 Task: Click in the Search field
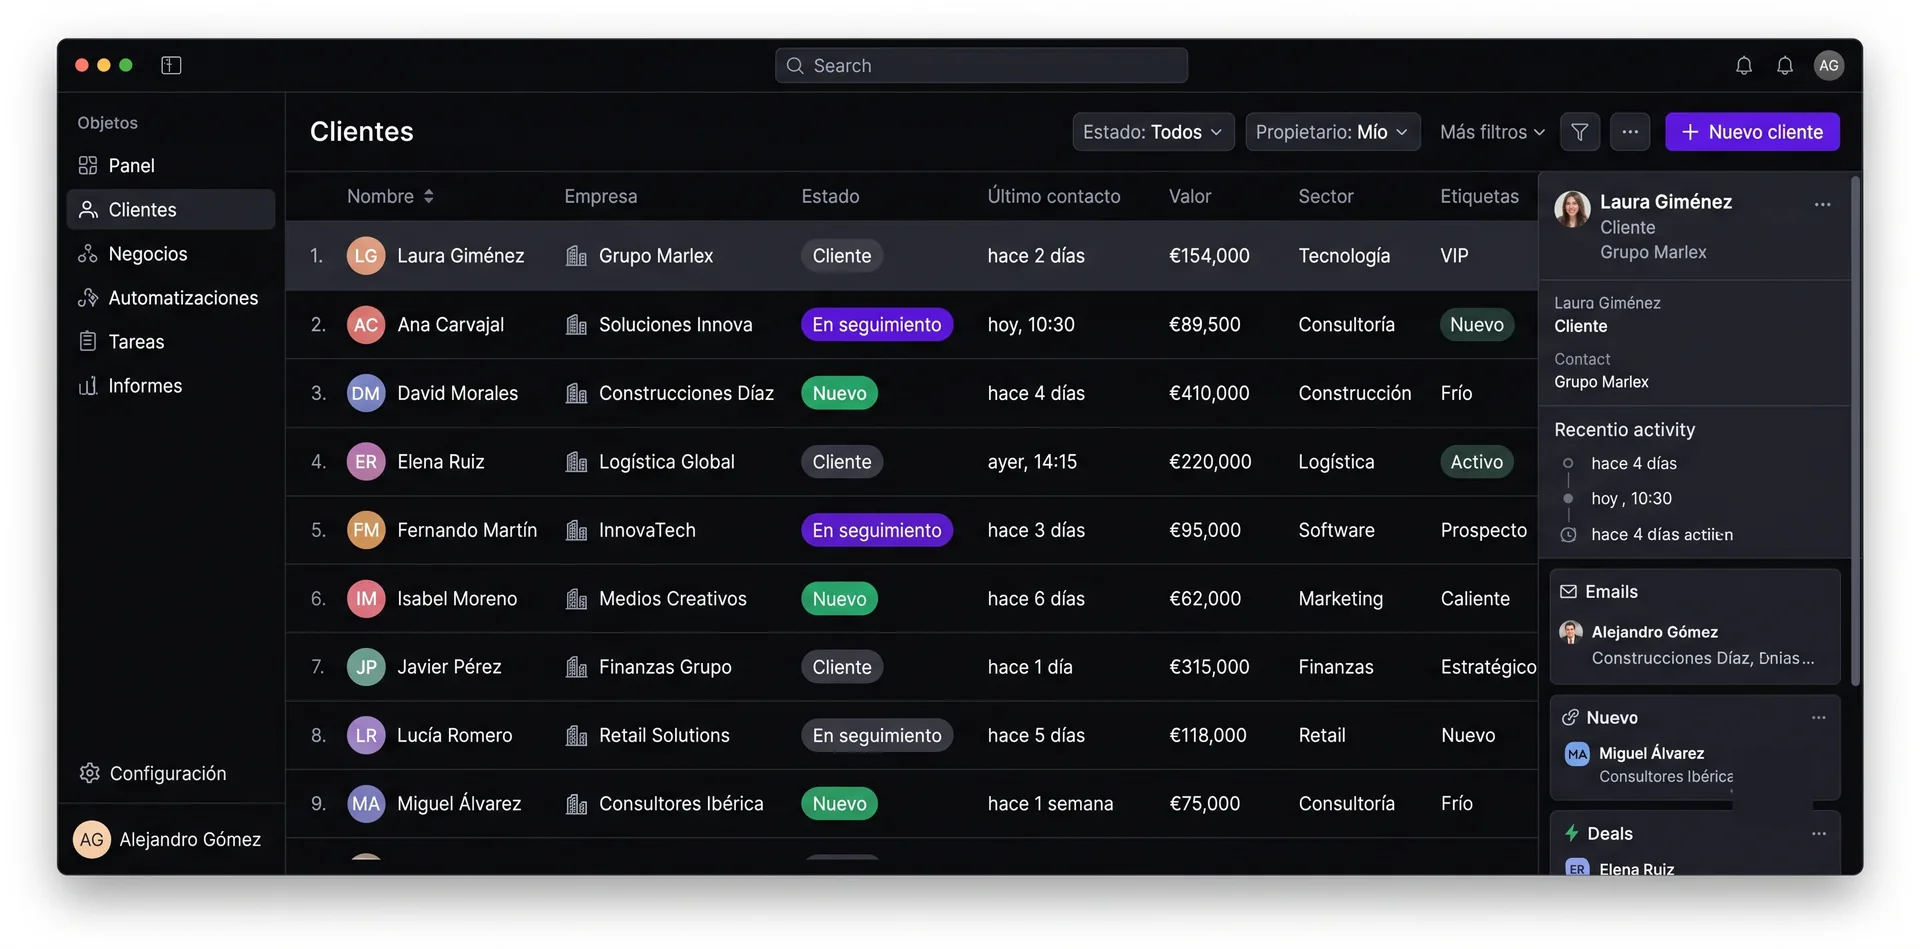click(x=981, y=65)
